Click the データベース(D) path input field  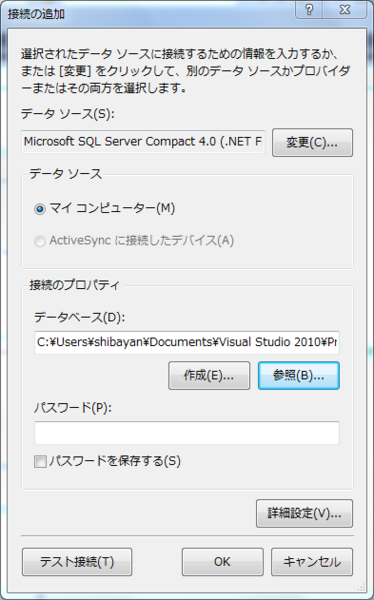187,342
